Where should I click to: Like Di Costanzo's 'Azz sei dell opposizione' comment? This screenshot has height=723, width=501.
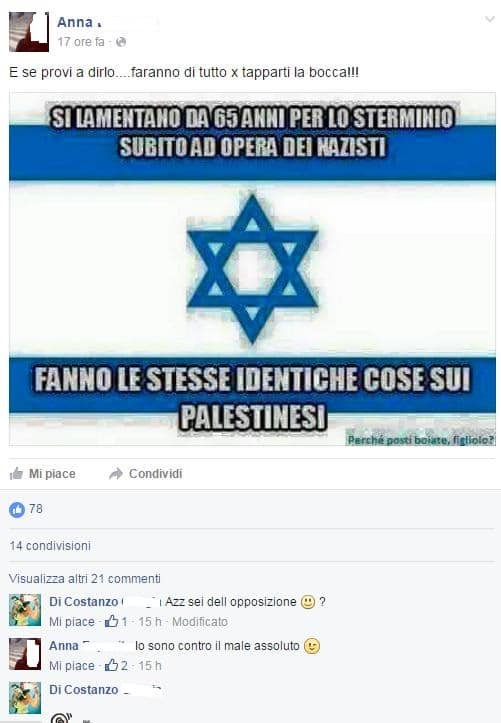point(72,622)
